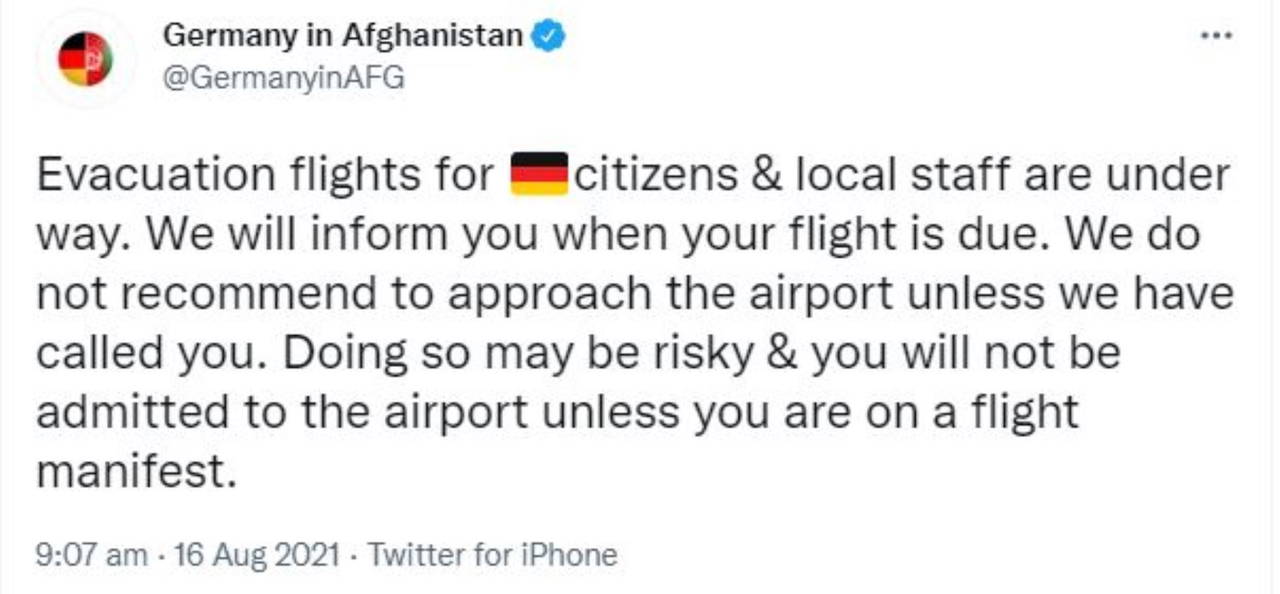Open the "Germany in Afghanistan" display name
1280x594 pixels.
click(x=342, y=37)
